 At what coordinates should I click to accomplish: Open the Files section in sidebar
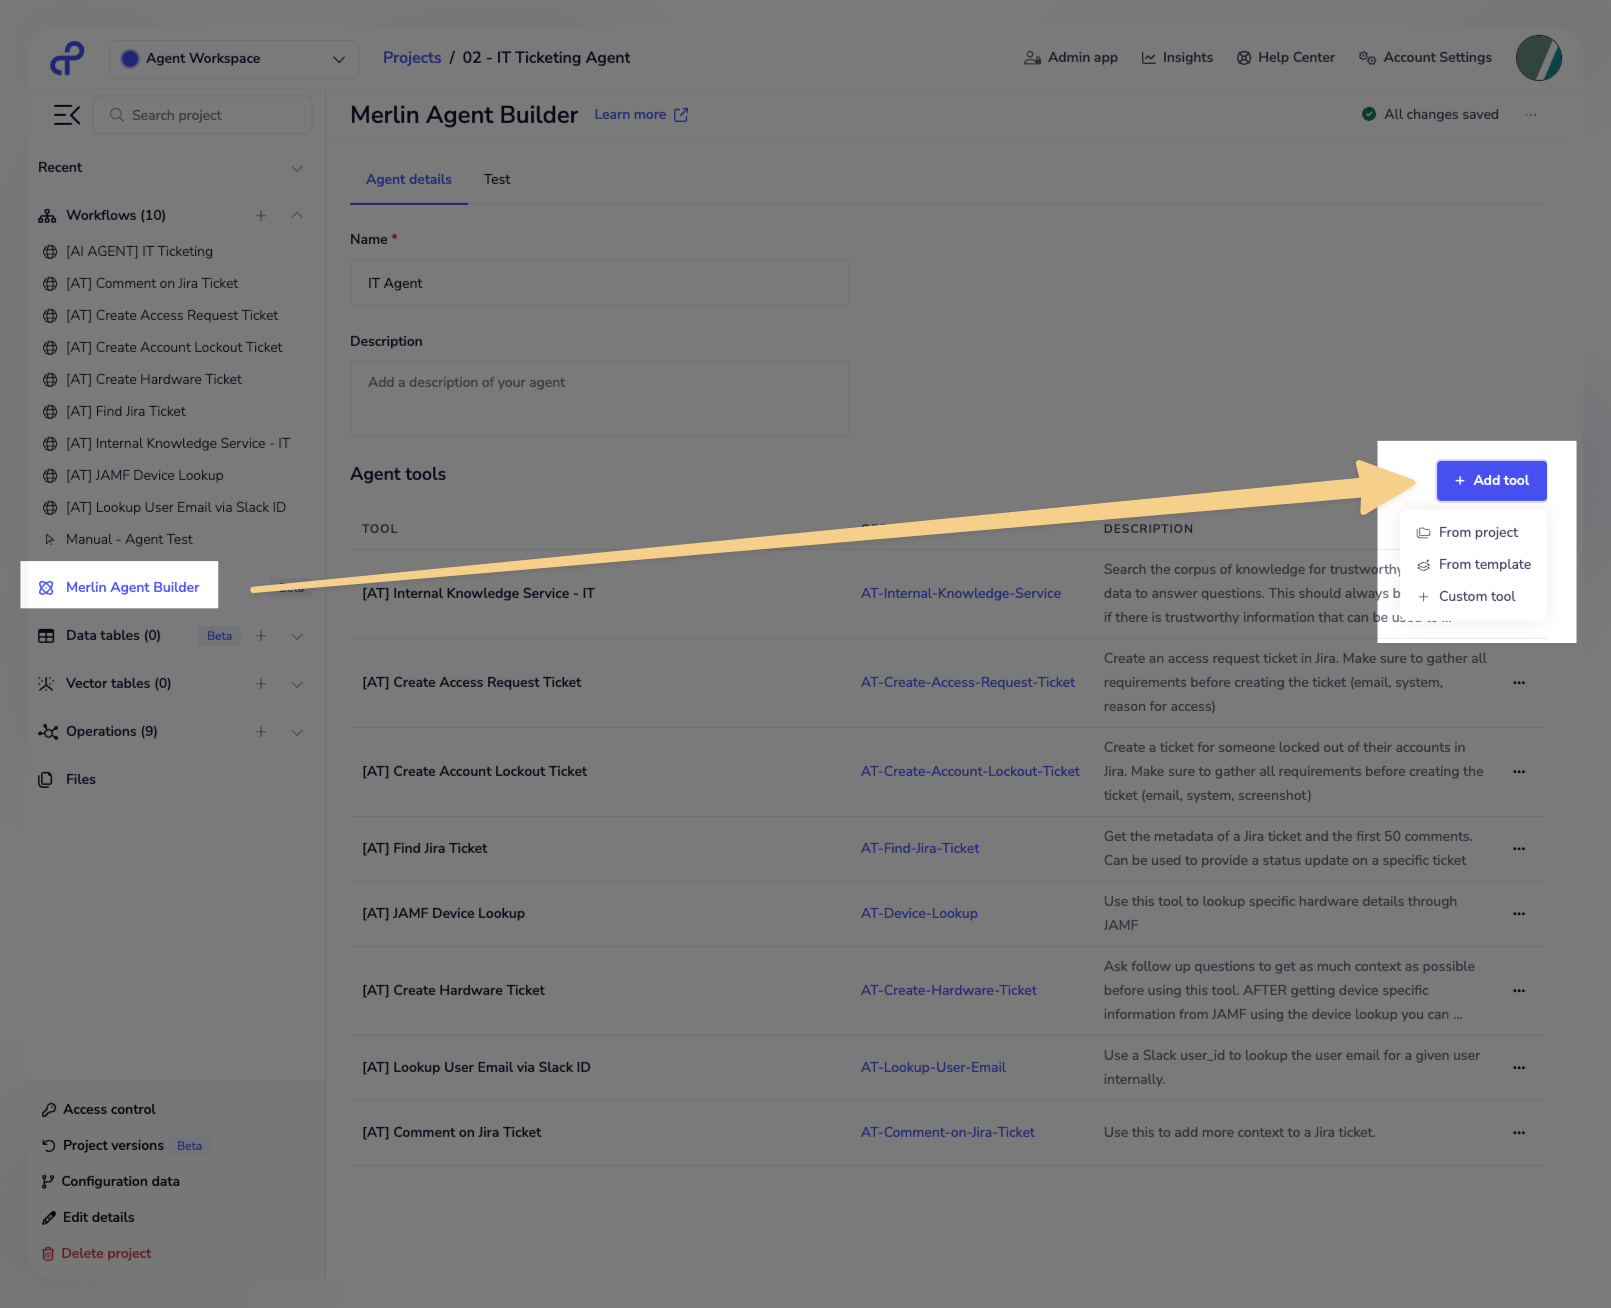[x=80, y=780]
